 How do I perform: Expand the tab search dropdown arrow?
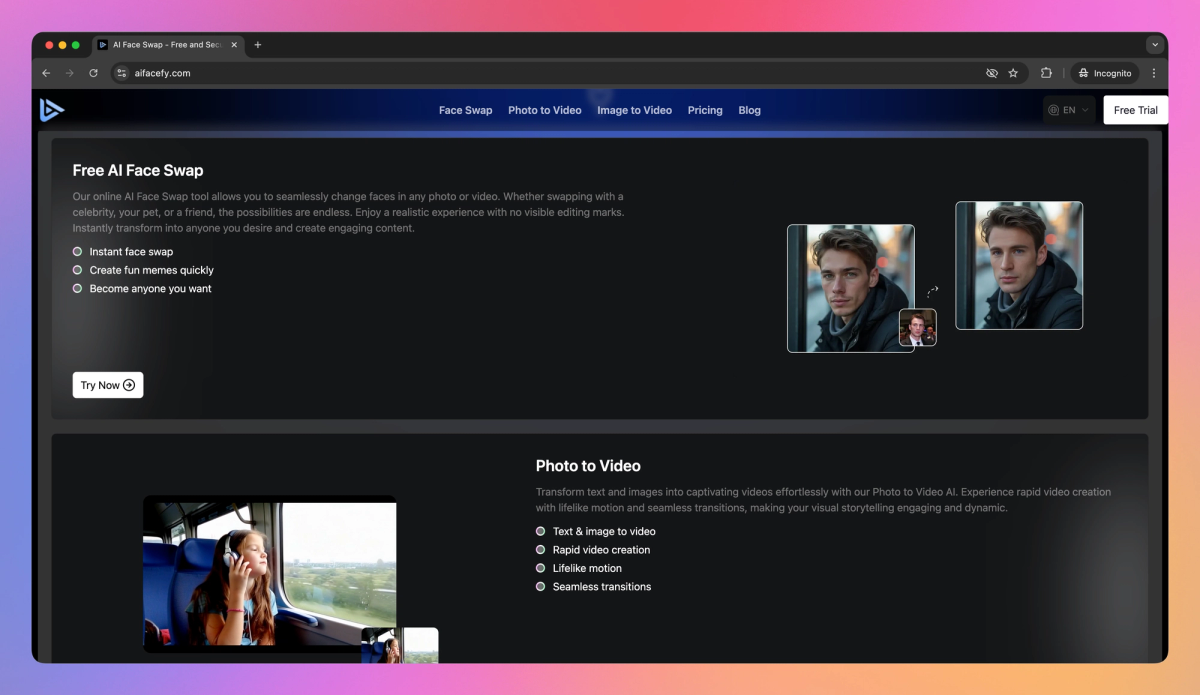(x=1155, y=45)
